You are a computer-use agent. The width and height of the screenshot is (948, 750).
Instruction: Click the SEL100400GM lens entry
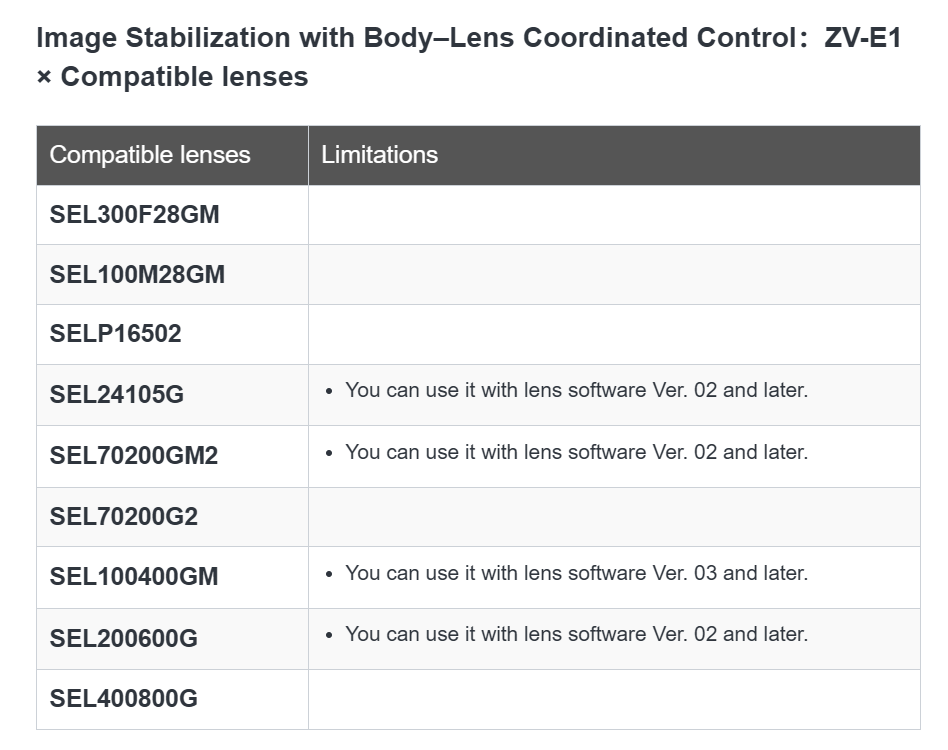click(134, 577)
